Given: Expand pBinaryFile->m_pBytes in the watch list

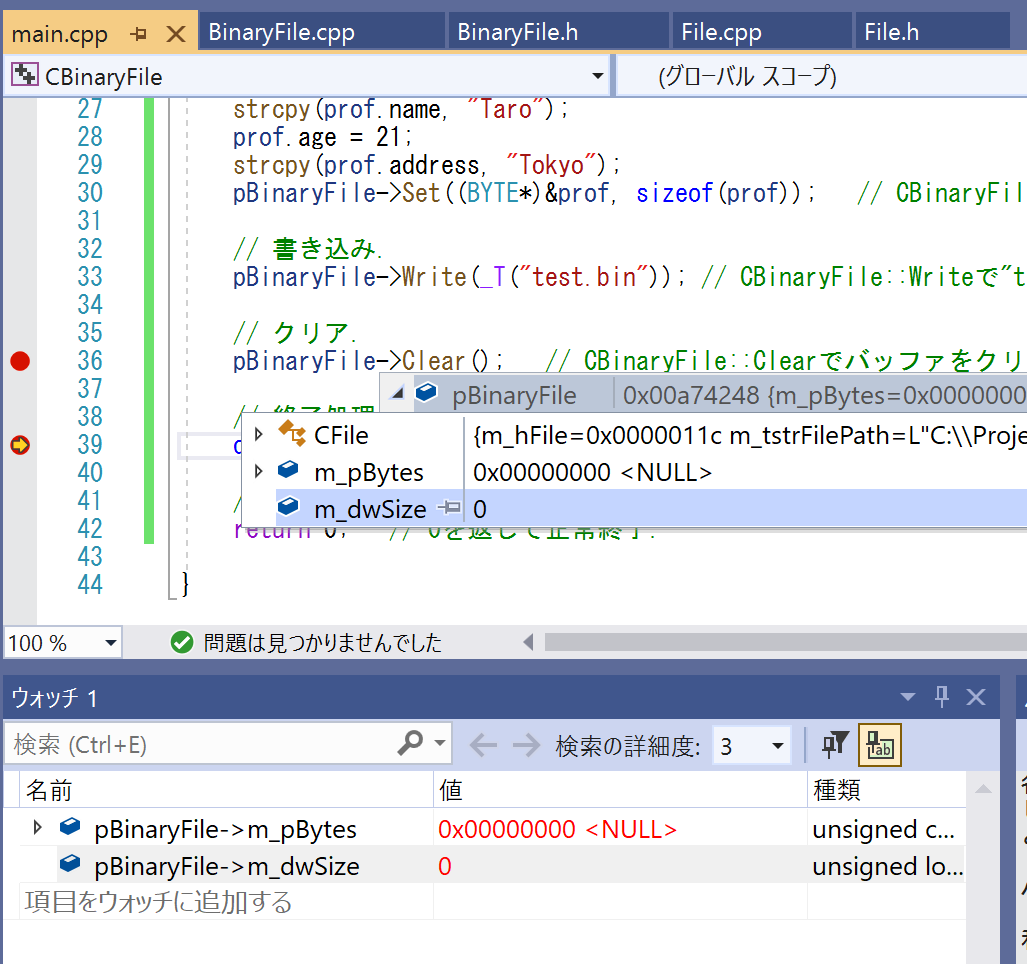Looking at the screenshot, I should 37,827.
